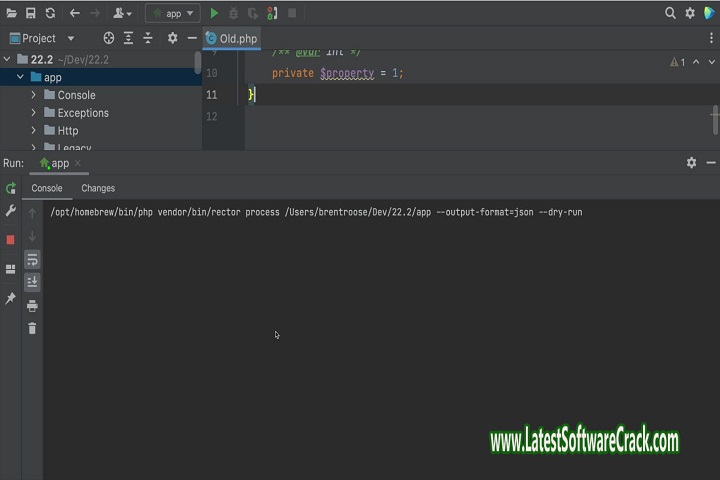Toggle scroll to end of console
720x480 pixels.
point(32,282)
